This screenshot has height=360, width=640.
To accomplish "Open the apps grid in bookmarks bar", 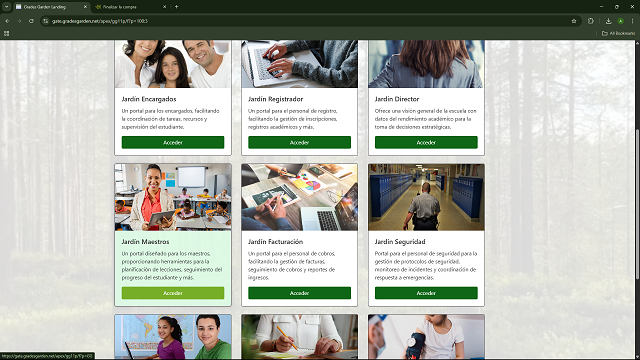I will pos(7,33).
